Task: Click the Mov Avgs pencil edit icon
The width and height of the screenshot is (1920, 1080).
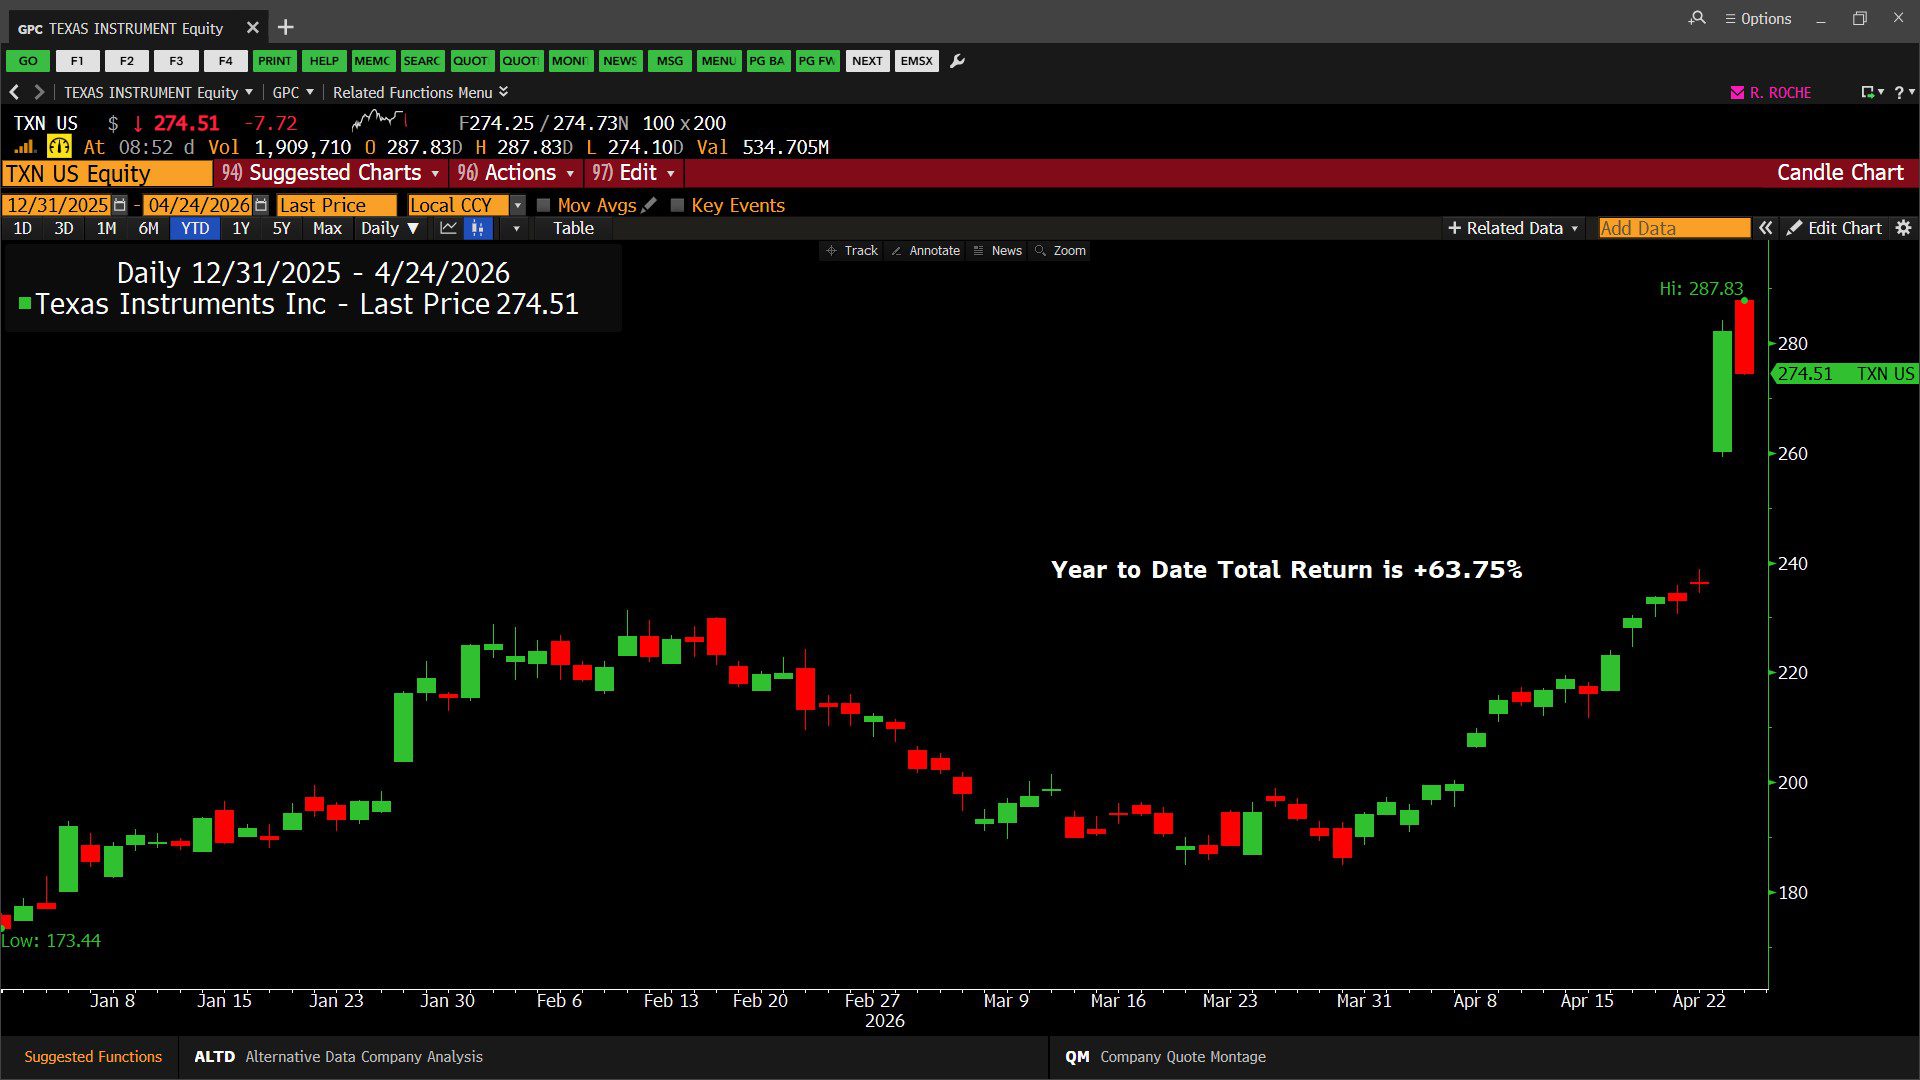Action: coord(649,205)
